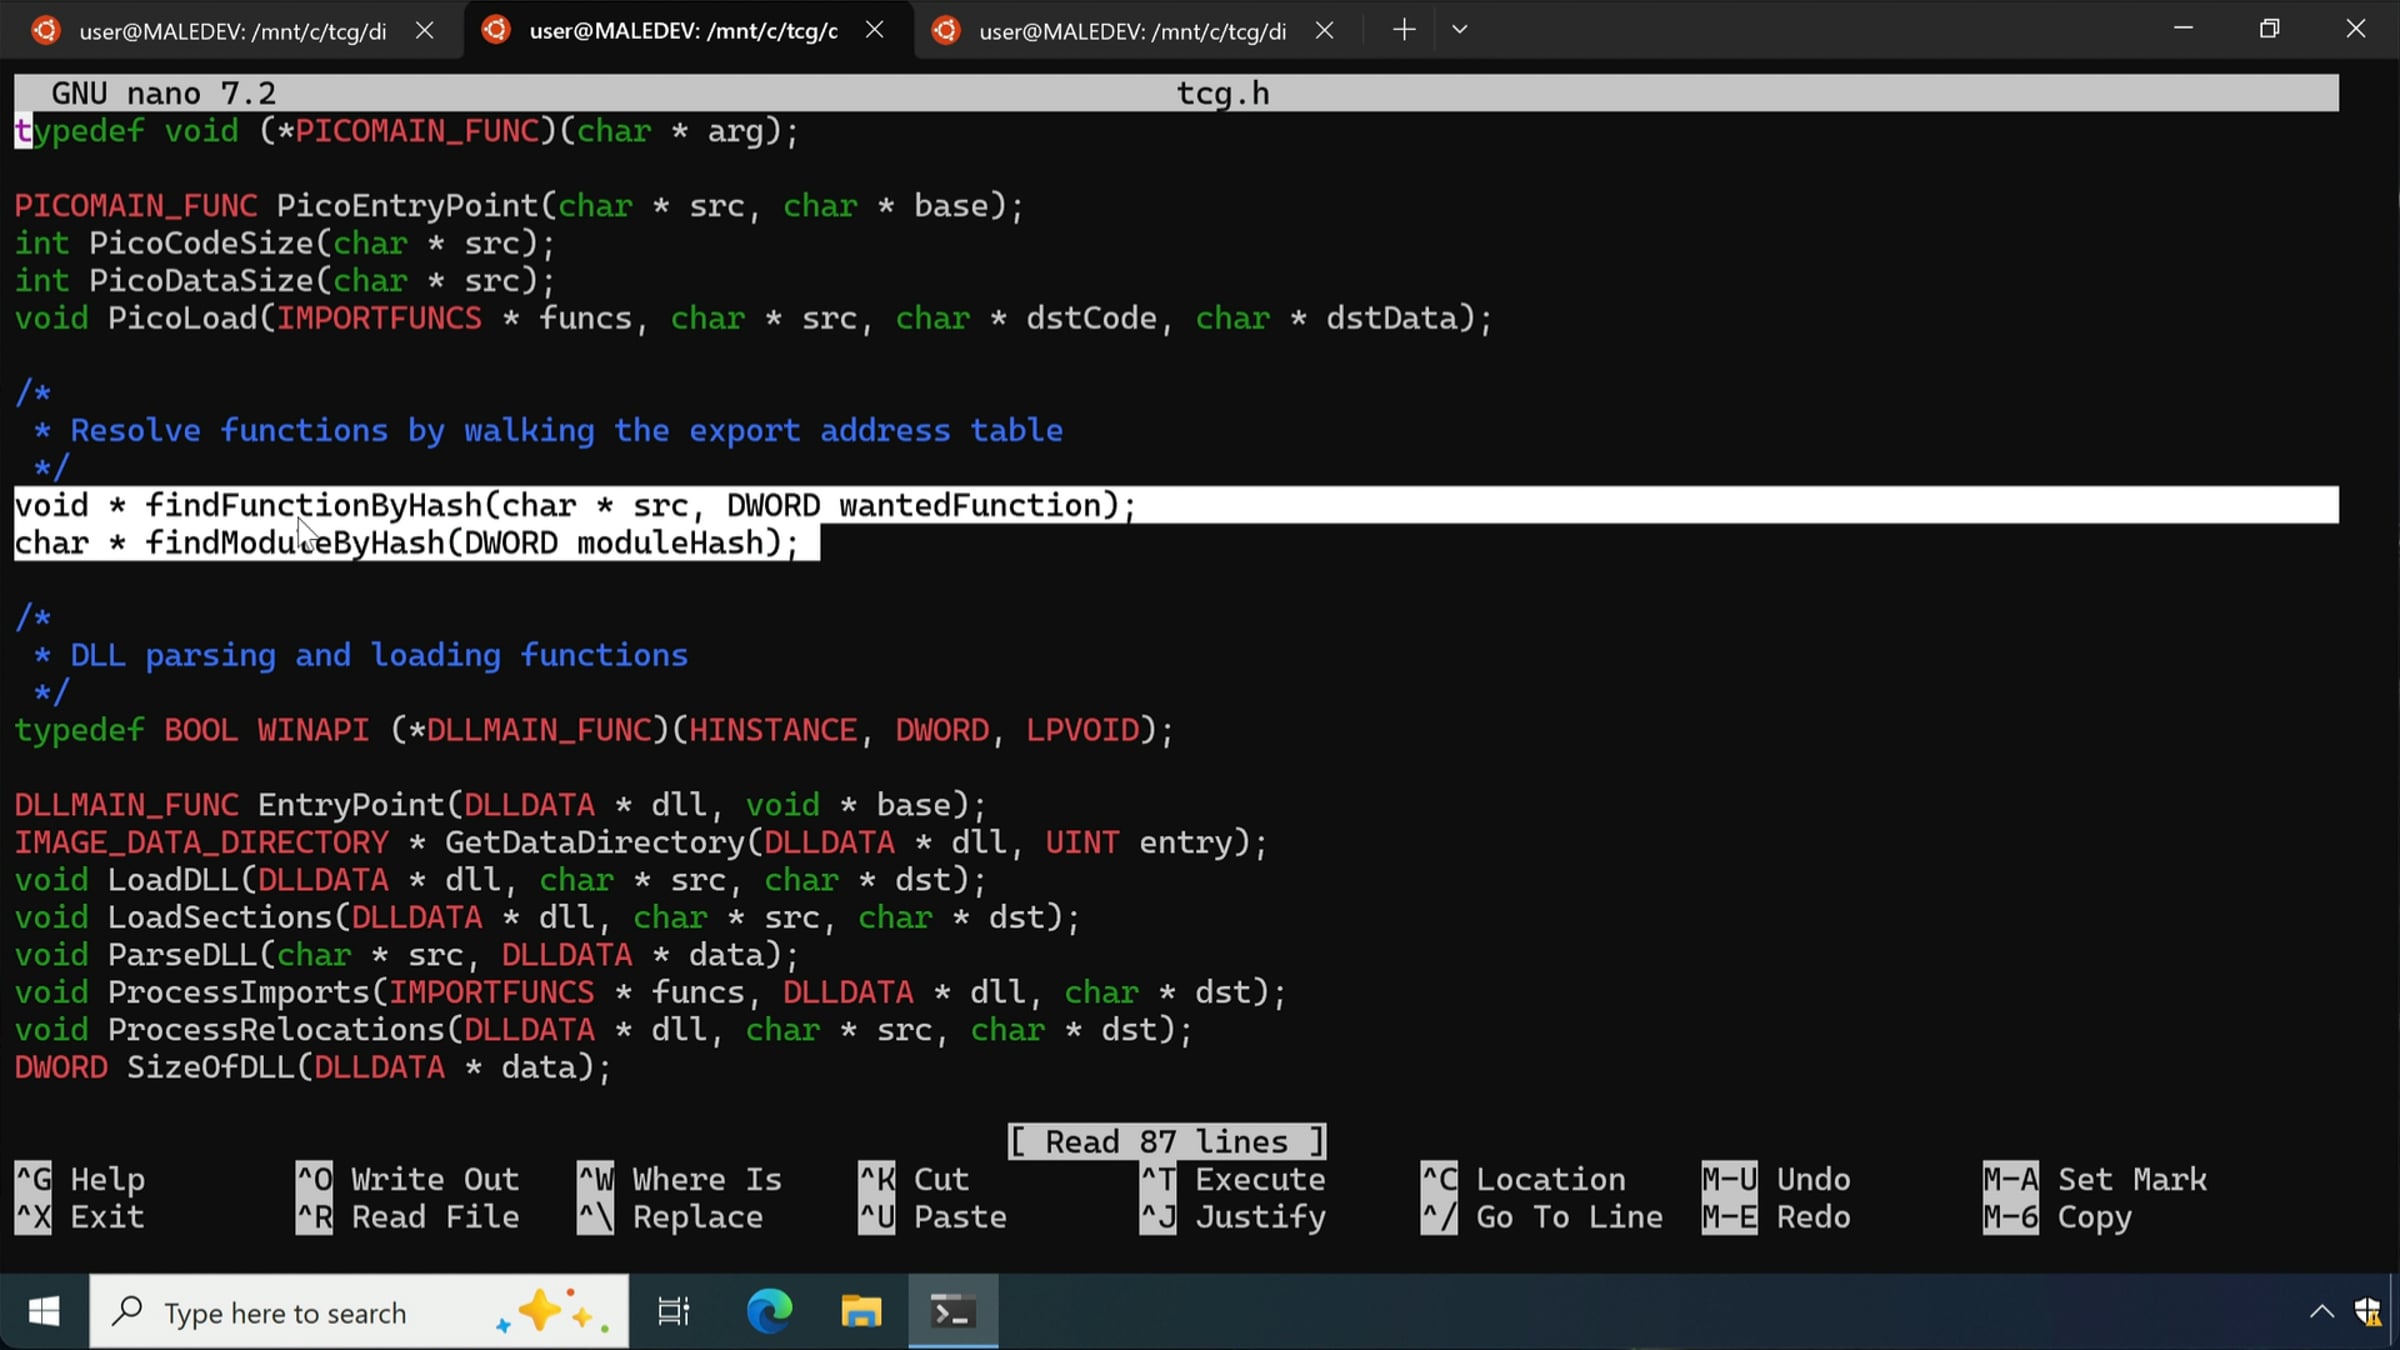This screenshot has width=2400, height=1350.
Task: Click the M-6 Copy shortcut
Action: [x=2058, y=1217]
